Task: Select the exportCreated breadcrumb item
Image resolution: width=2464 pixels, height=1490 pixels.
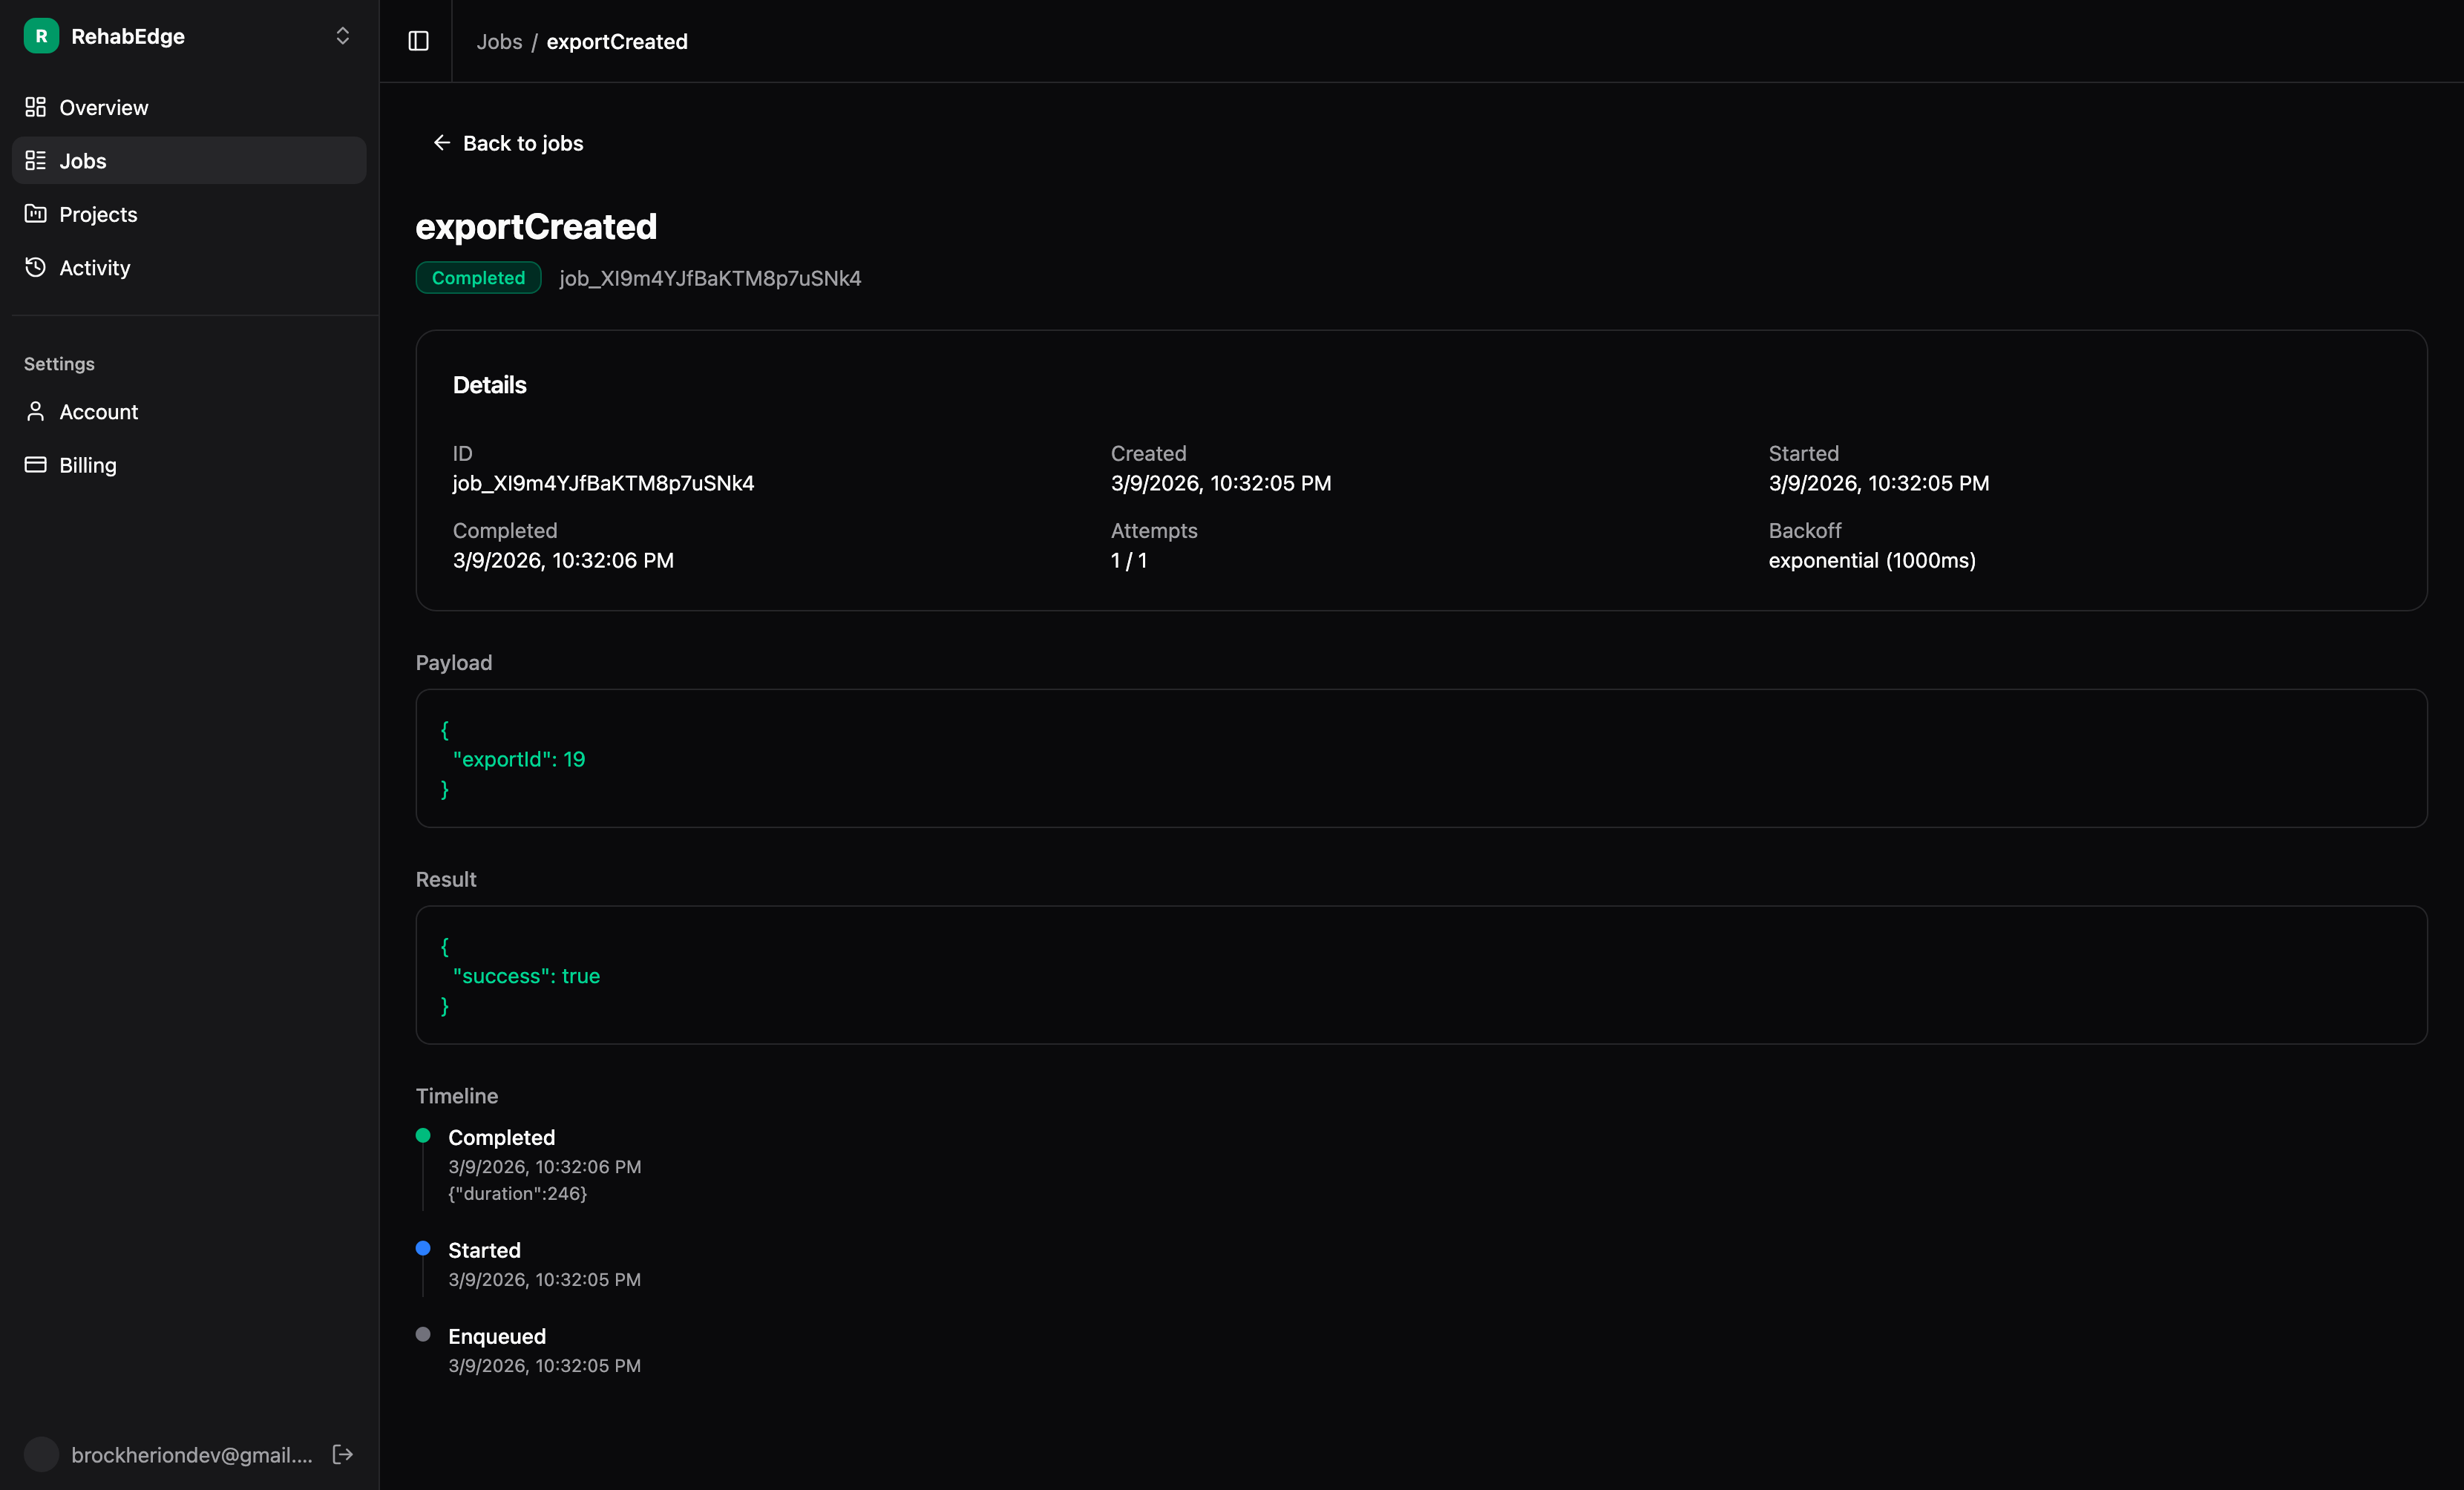Action: tap(617, 42)
